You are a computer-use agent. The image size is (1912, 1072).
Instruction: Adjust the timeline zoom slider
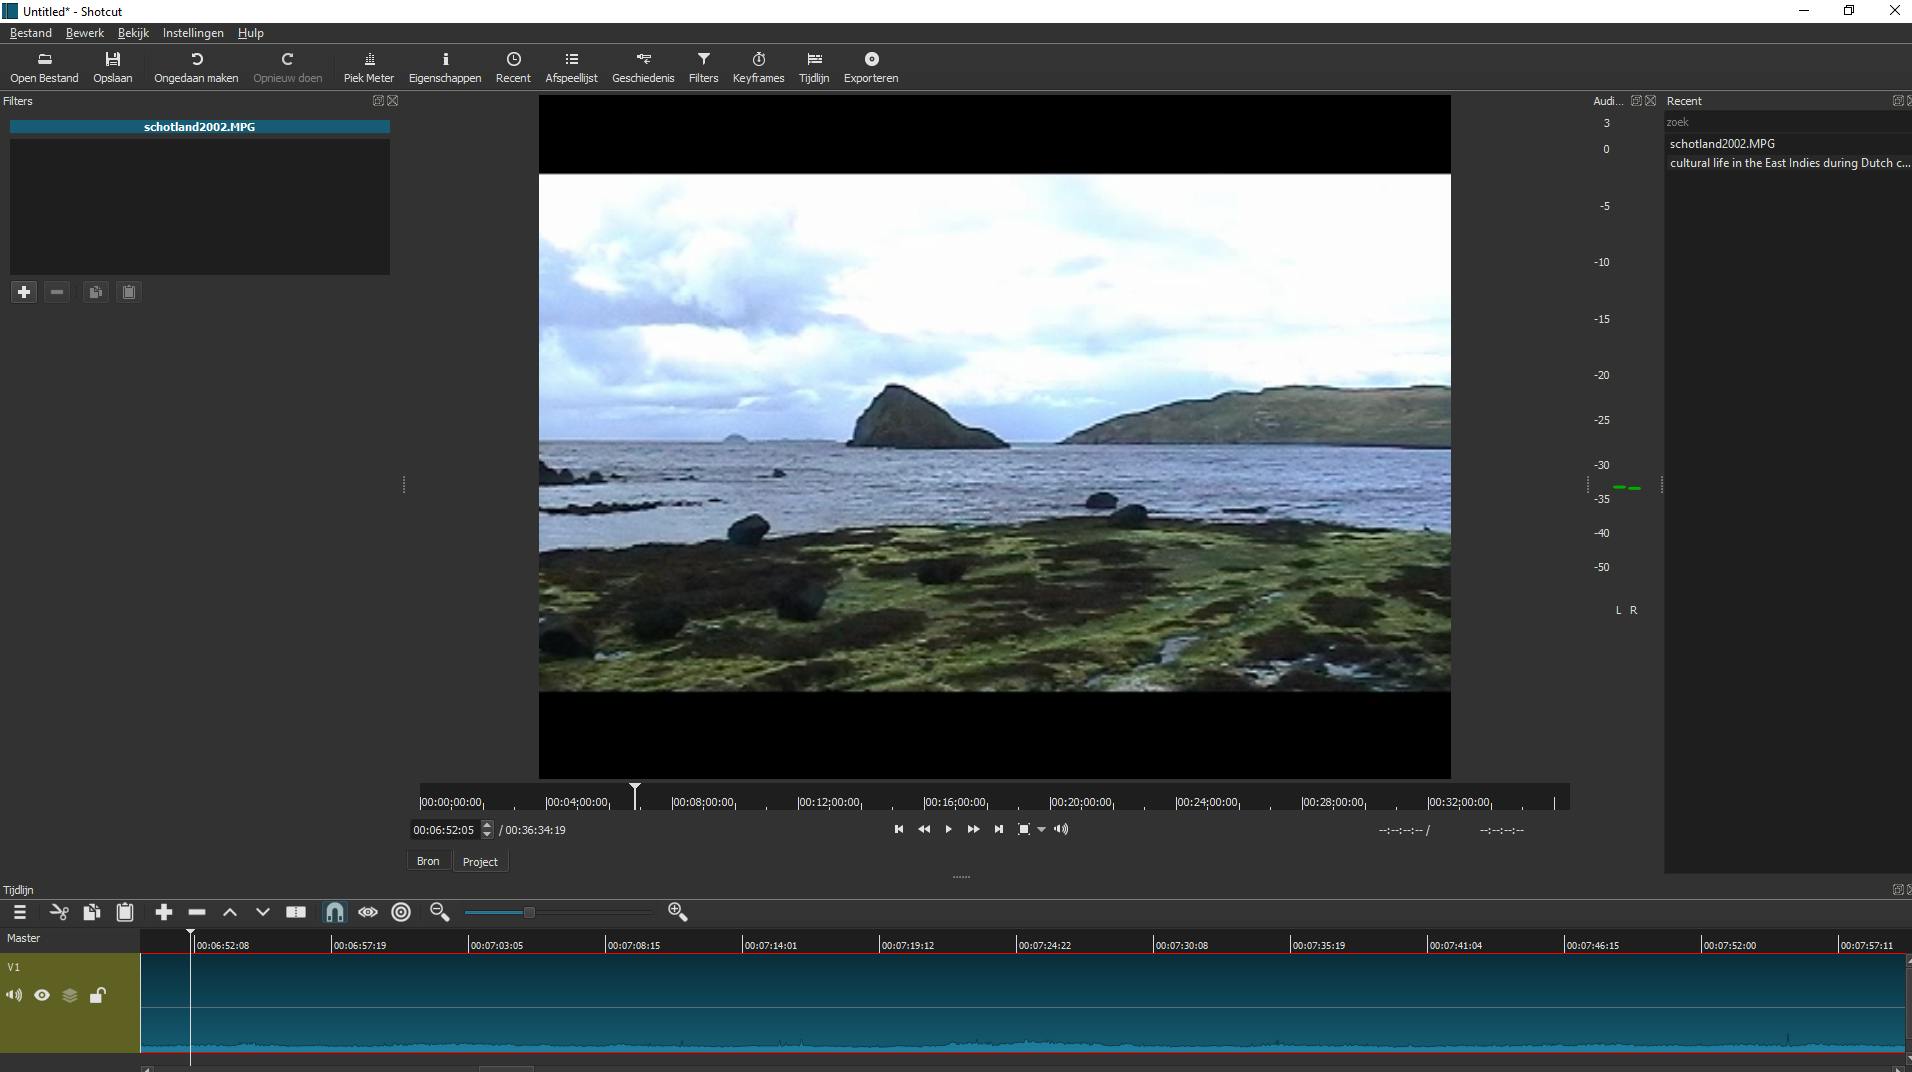click(x=529, y=912)
